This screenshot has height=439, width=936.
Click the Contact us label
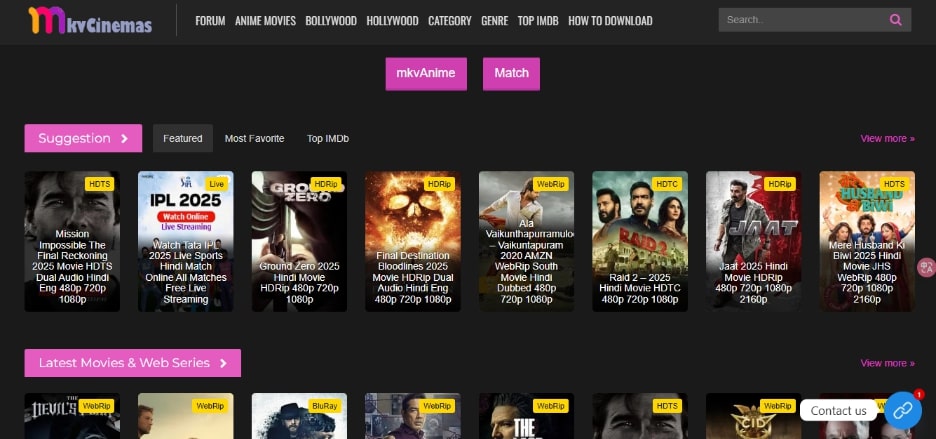tap(839, 410)
